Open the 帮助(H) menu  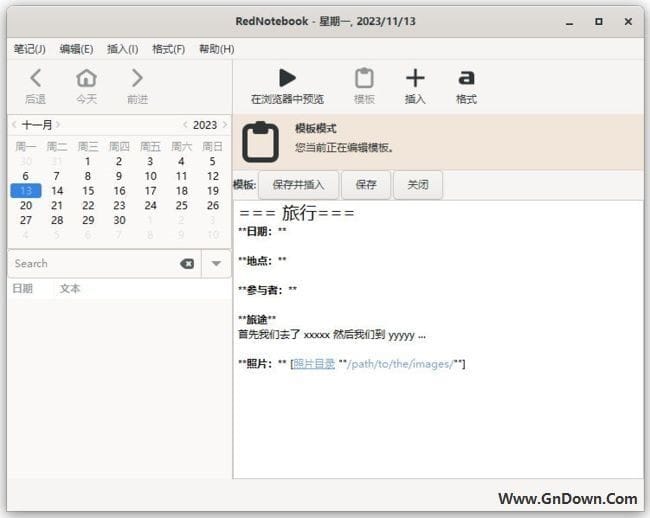point(217,49)
